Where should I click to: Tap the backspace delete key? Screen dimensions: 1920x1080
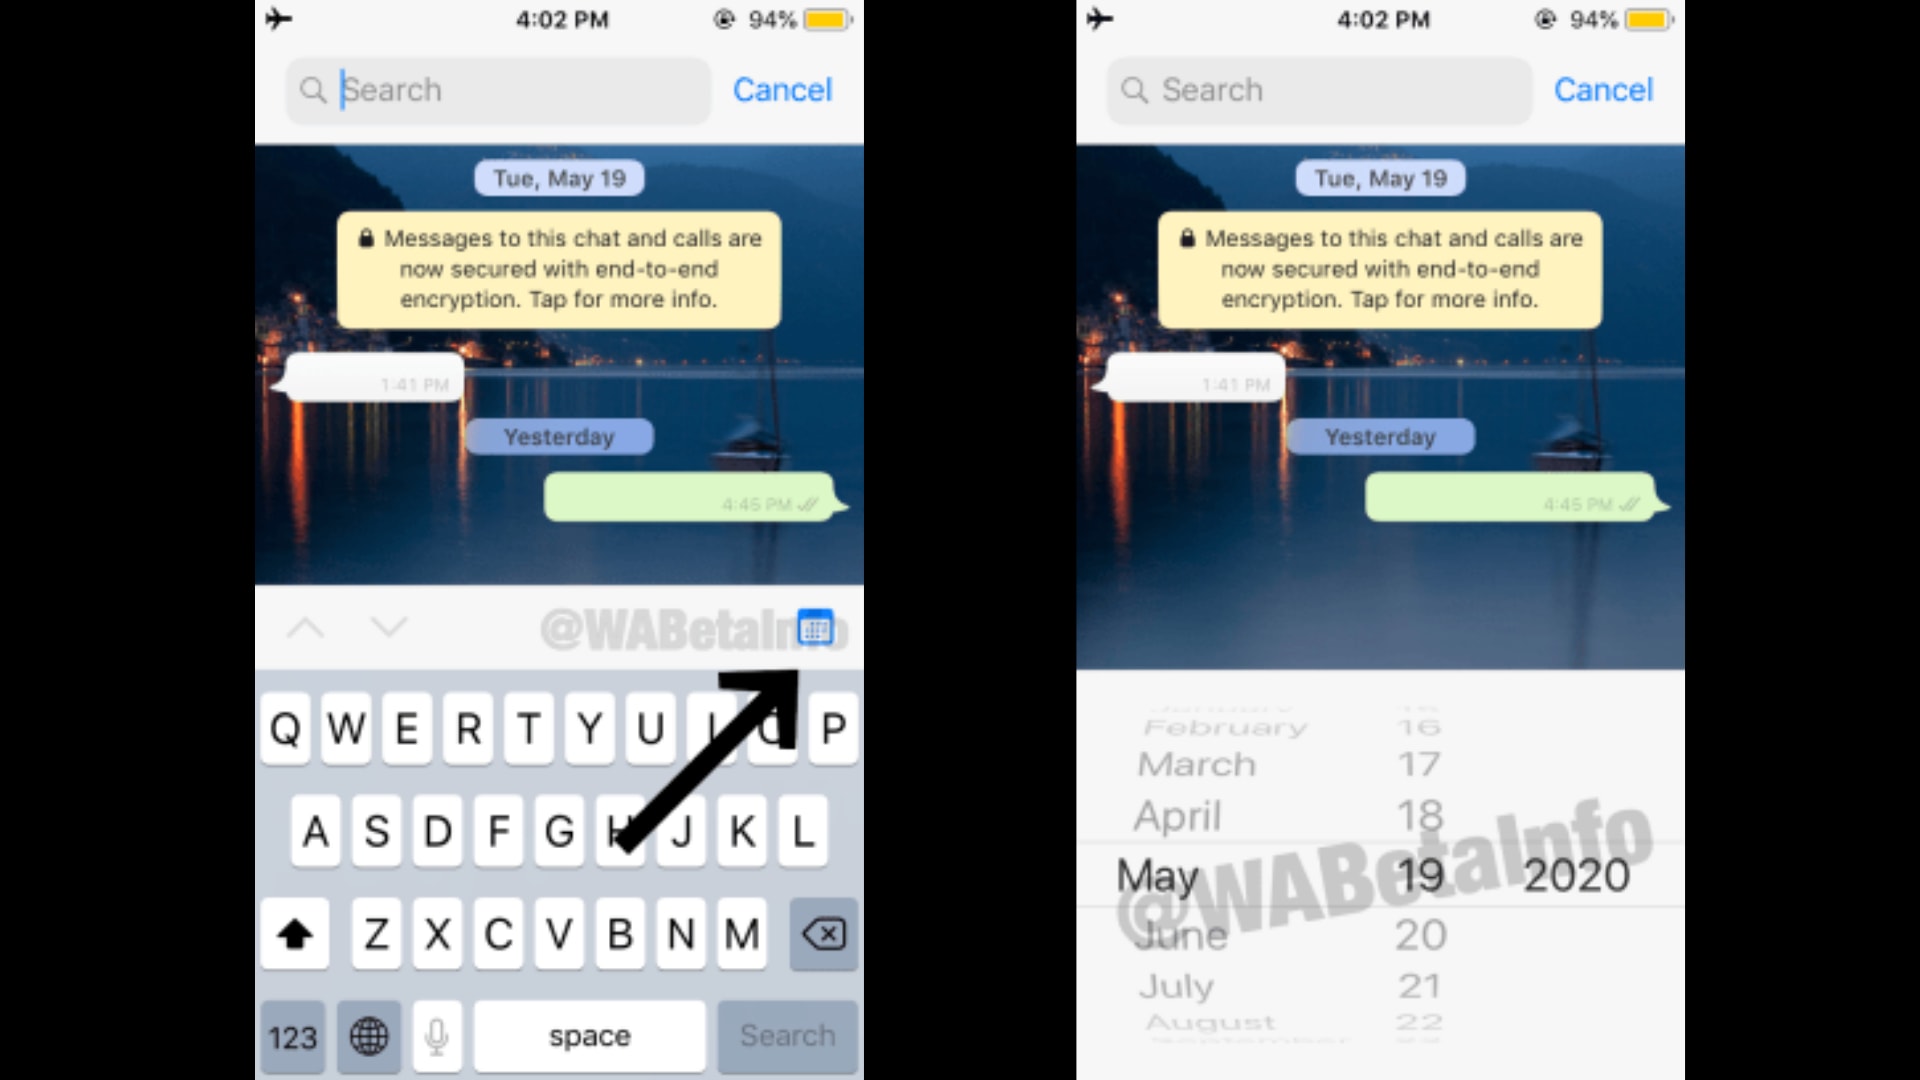pos(819,932)
